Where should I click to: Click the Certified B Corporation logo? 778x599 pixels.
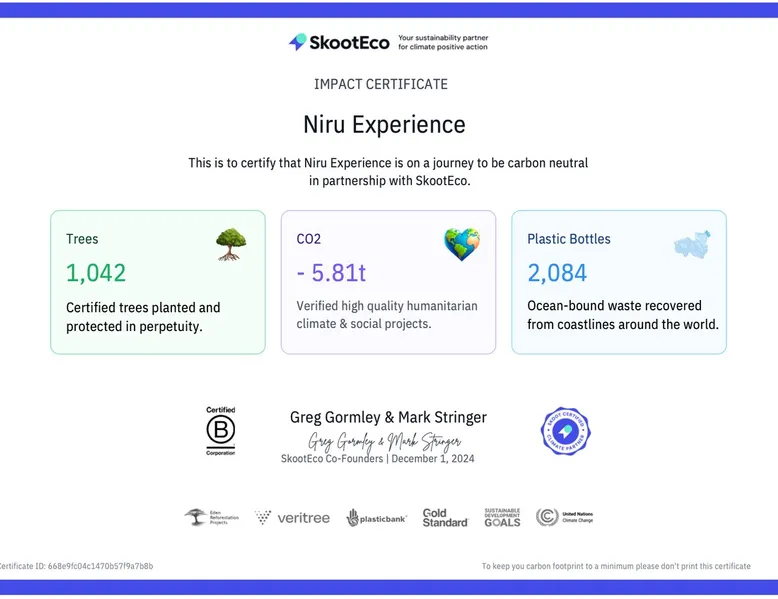(220, 431)
